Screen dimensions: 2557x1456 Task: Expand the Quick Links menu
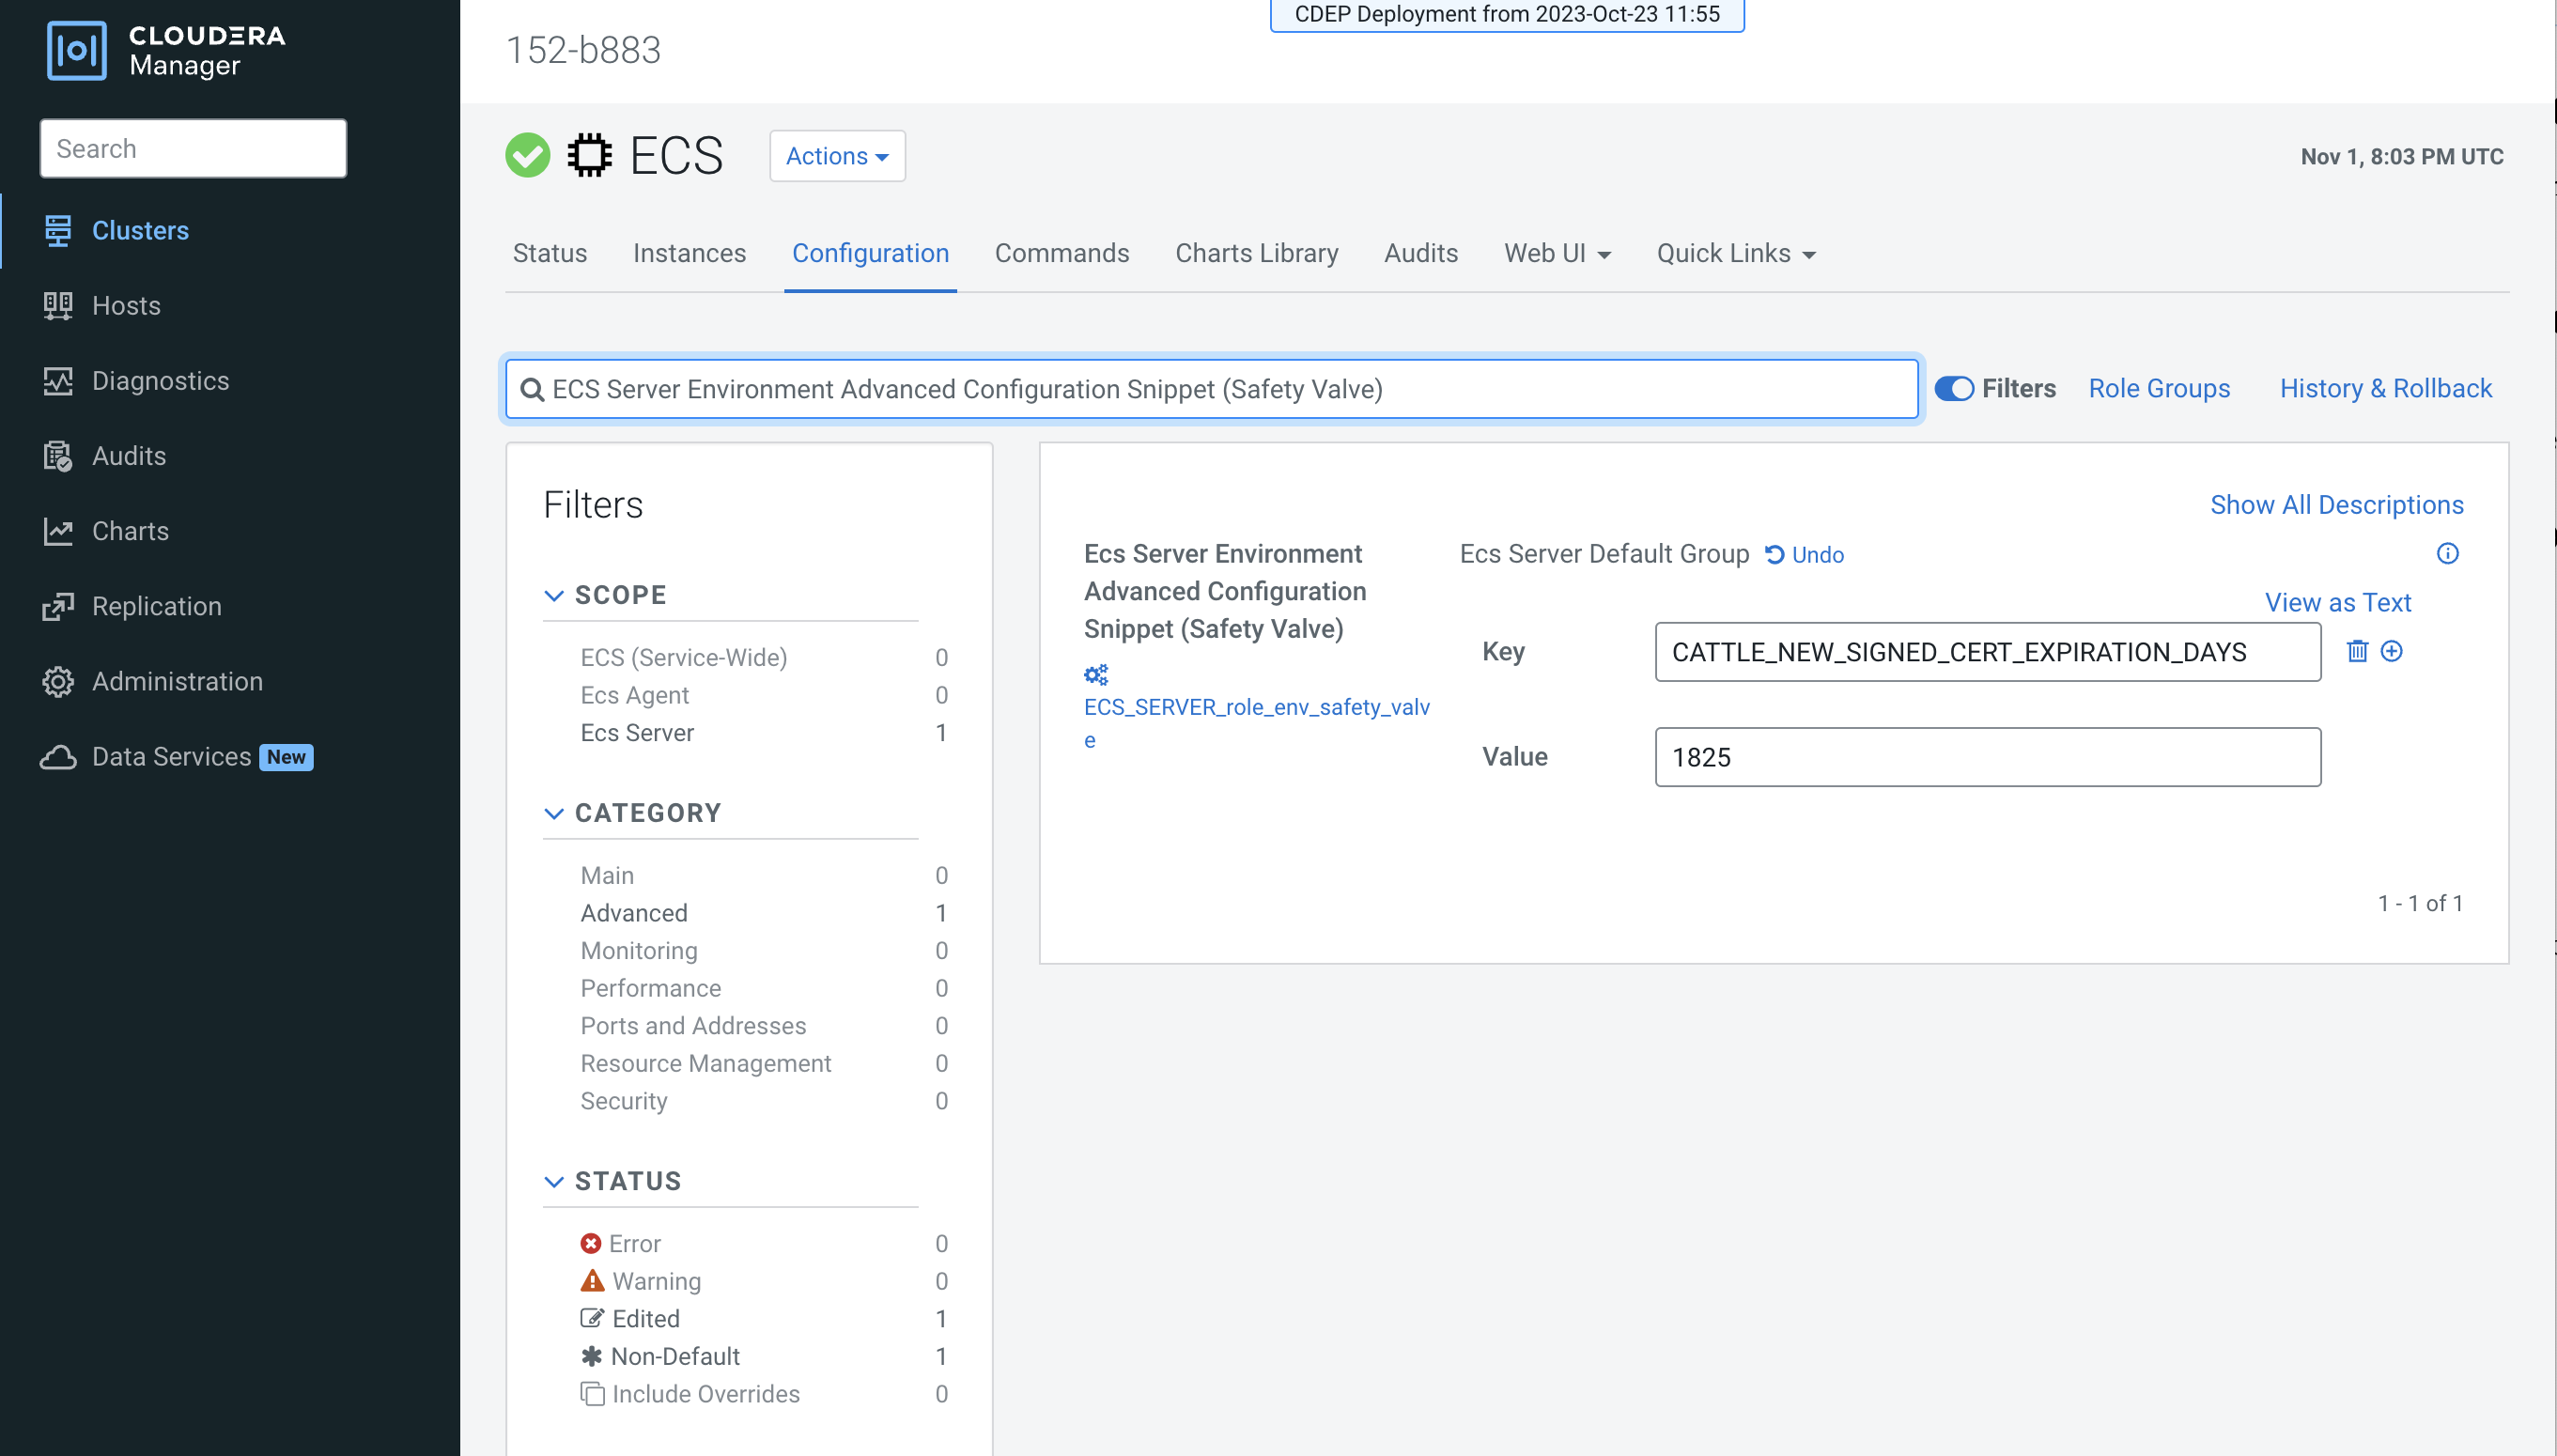pos(1735,253)
